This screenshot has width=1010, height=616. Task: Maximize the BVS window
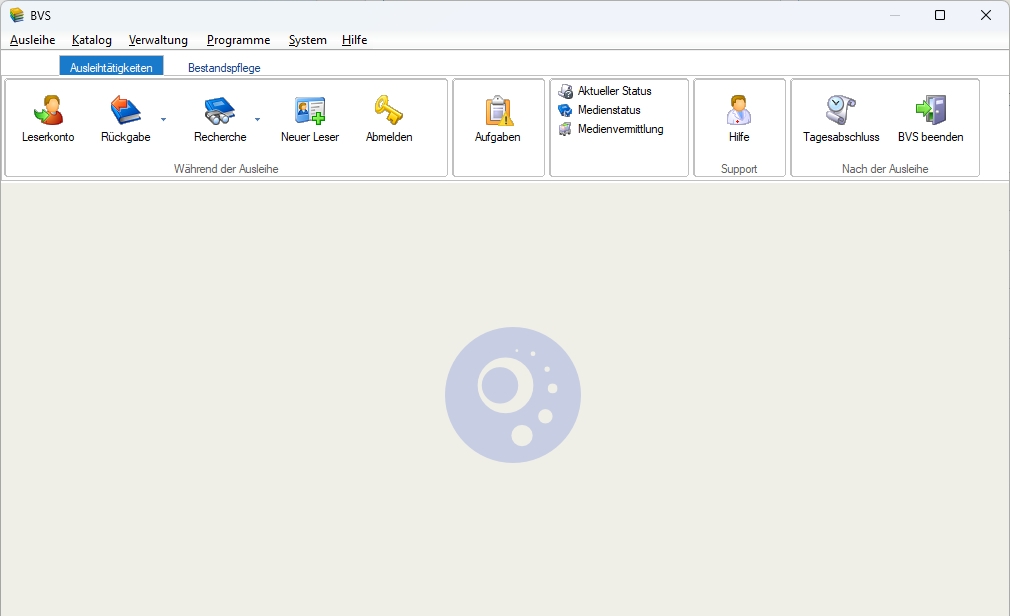point(940,15)
